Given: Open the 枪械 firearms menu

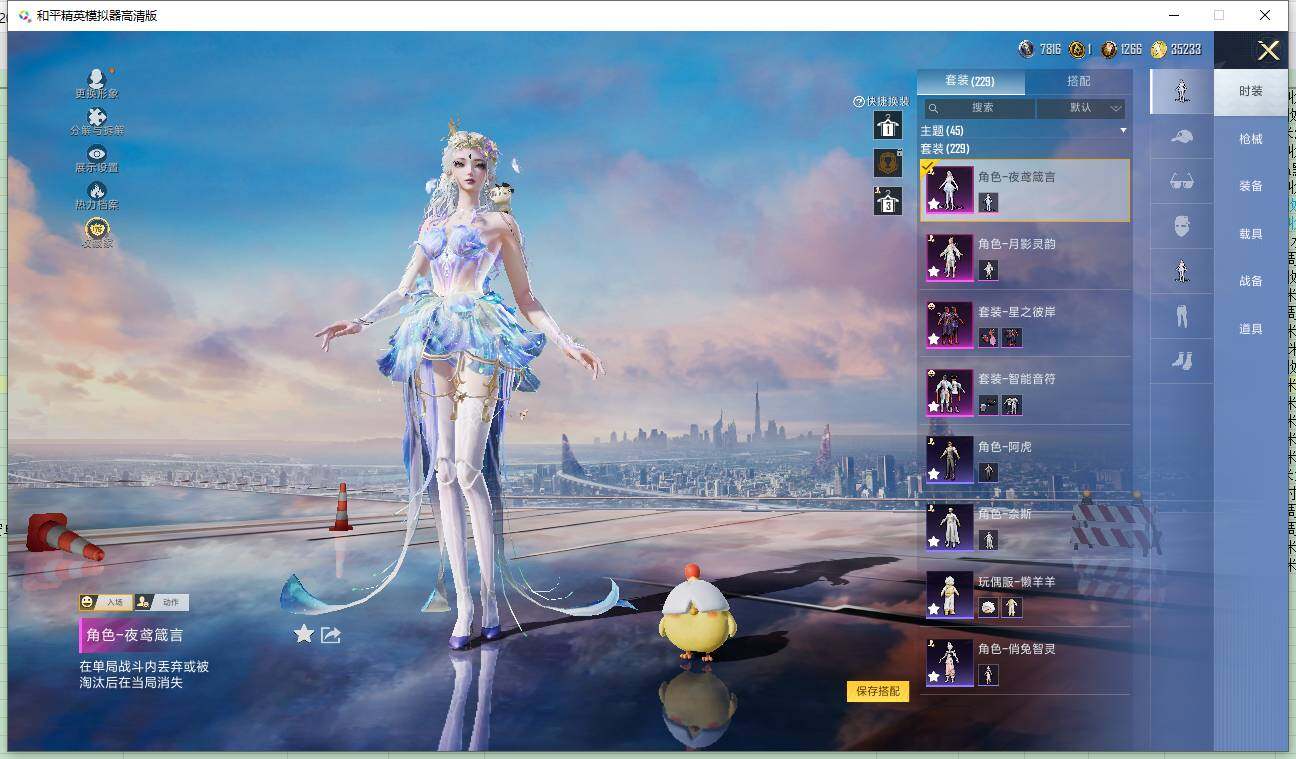Looking at the screenshot, I should (x=1251, y=139).
